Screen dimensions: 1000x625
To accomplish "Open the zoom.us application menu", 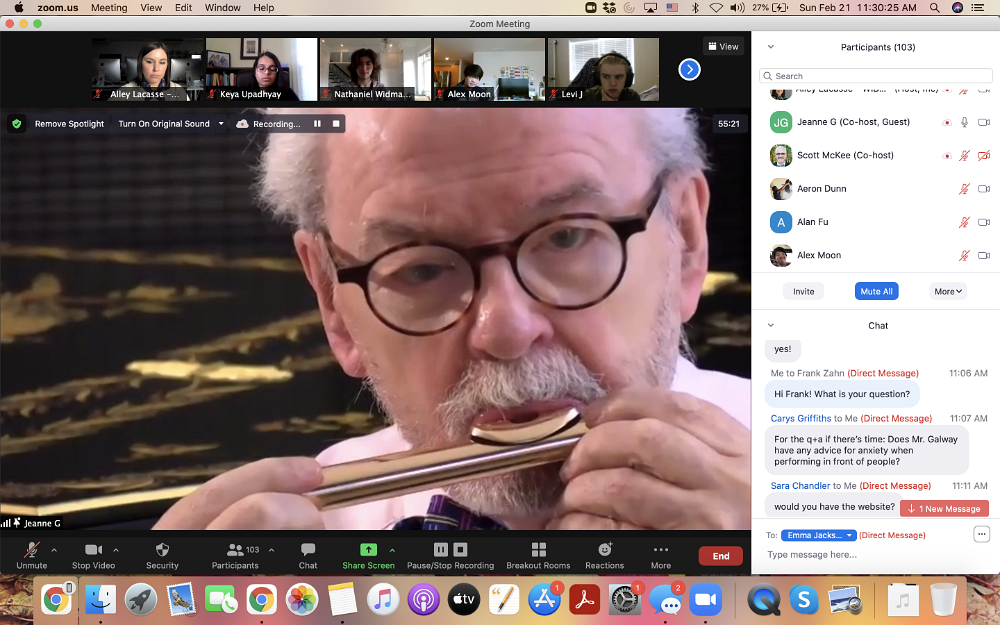I will pos(57,8).
